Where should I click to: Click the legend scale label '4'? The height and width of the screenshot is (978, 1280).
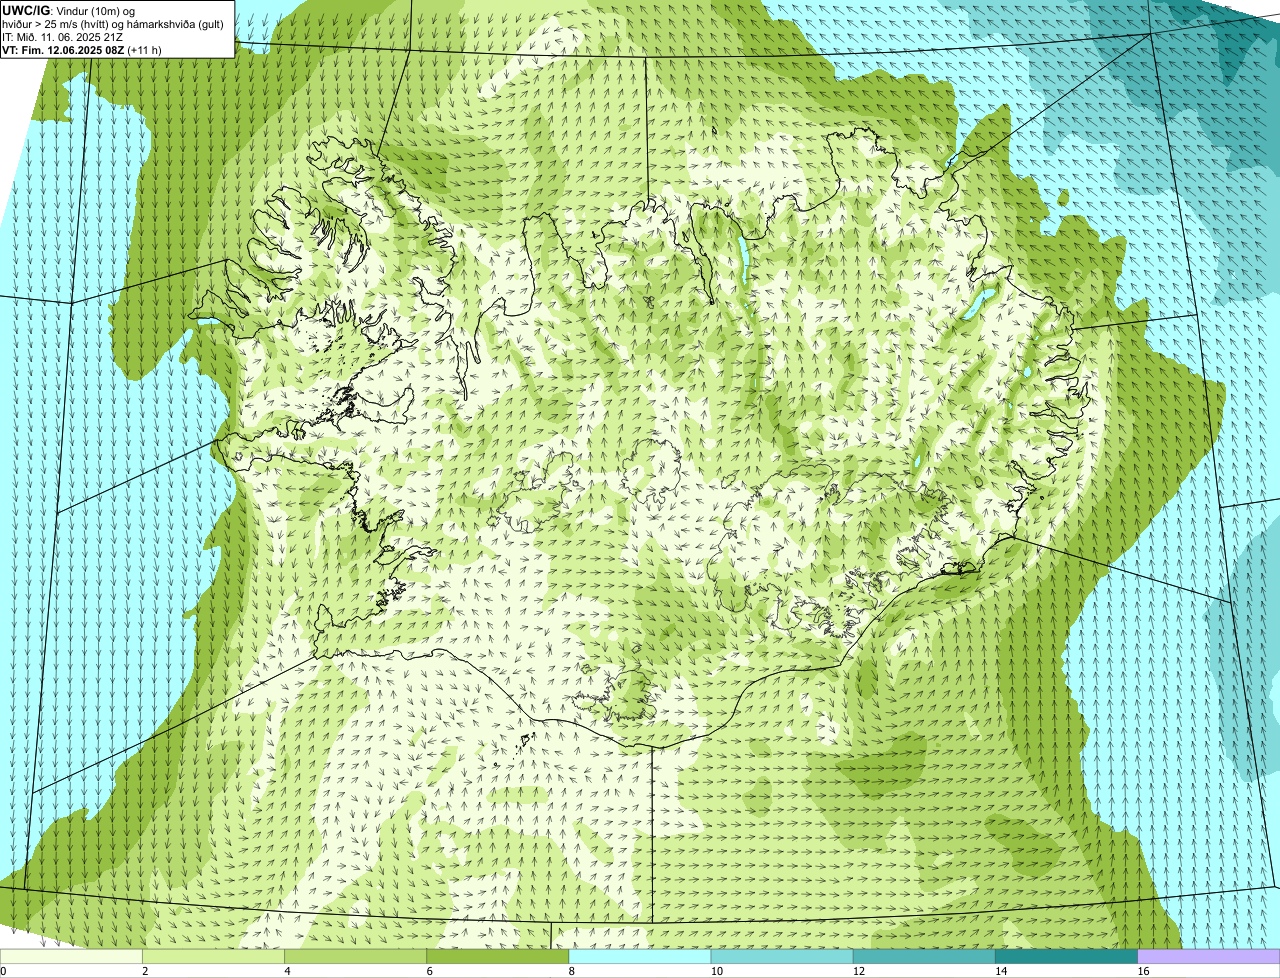coord(287,971)
